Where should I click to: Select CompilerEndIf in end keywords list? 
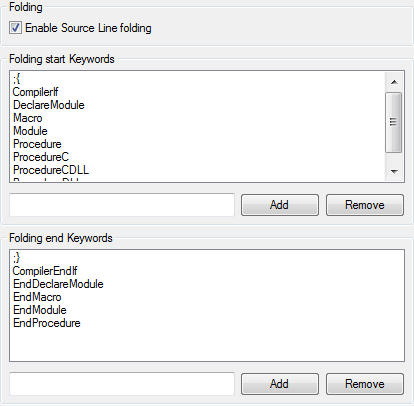point(45,271)
